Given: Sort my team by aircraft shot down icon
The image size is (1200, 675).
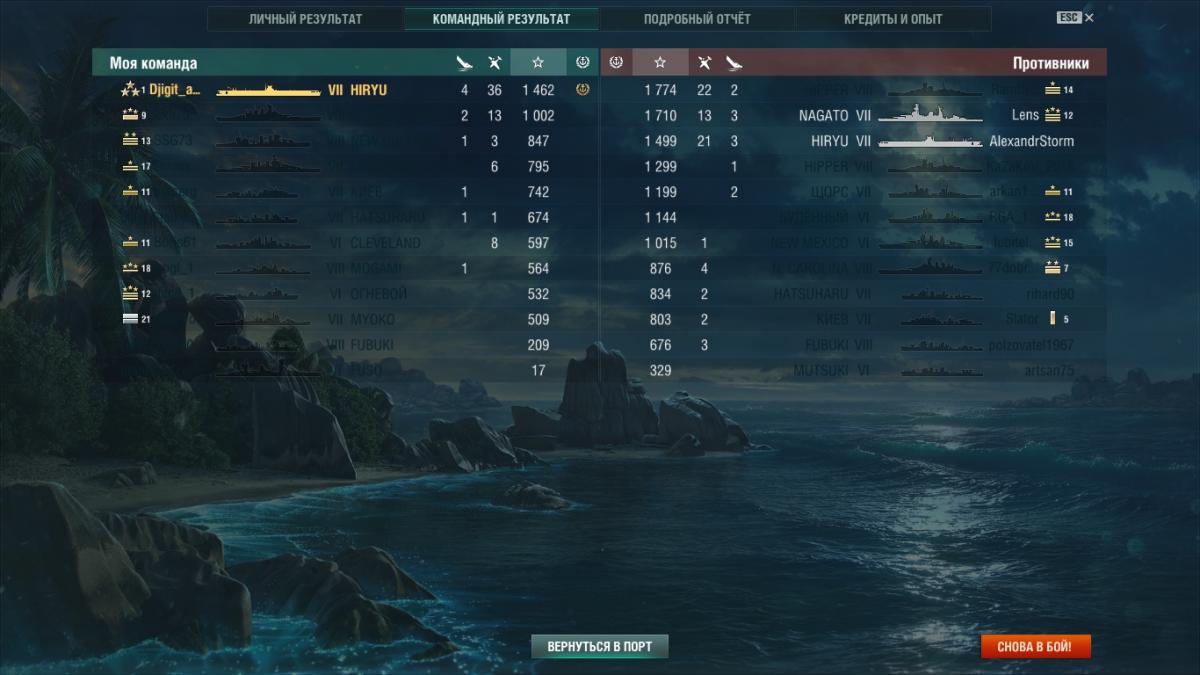Looking at the screenshot, I should coord(464,63).
